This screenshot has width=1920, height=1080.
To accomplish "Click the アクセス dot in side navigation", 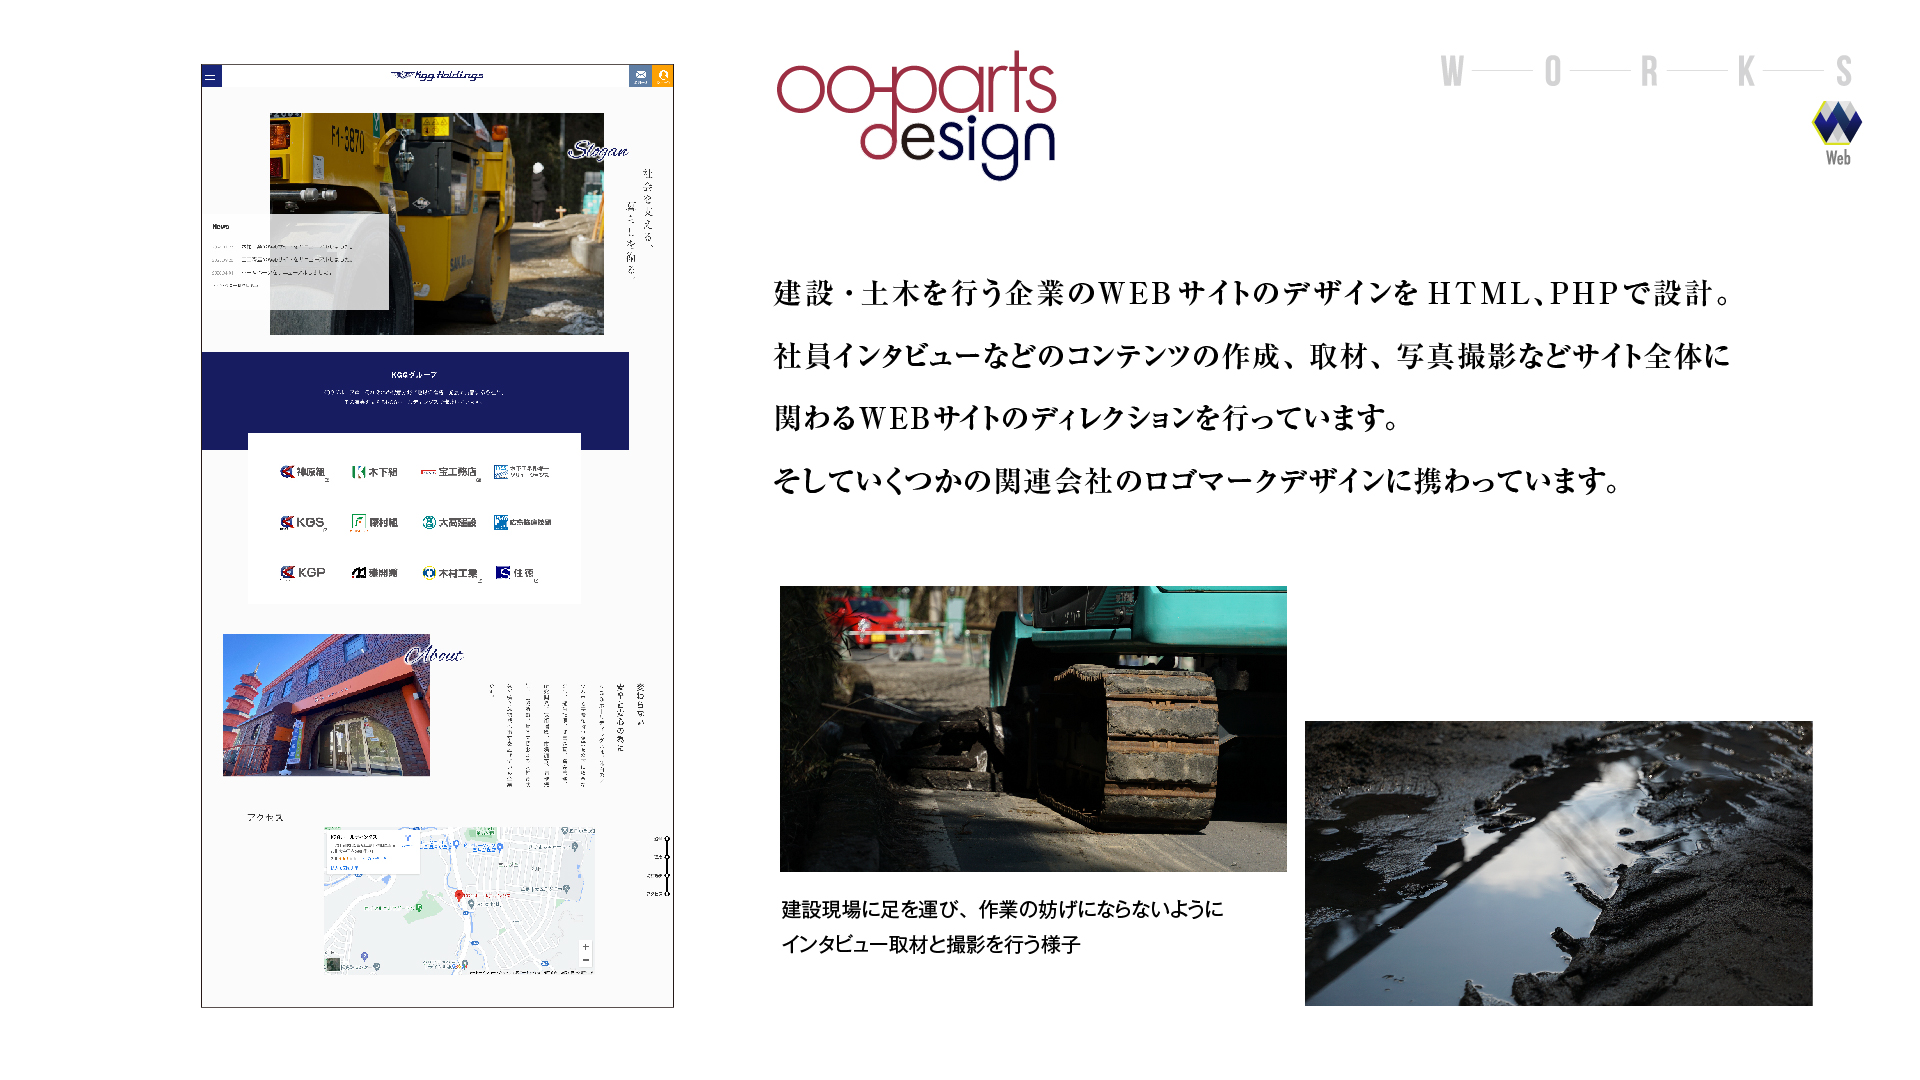I will click(667, 893).
